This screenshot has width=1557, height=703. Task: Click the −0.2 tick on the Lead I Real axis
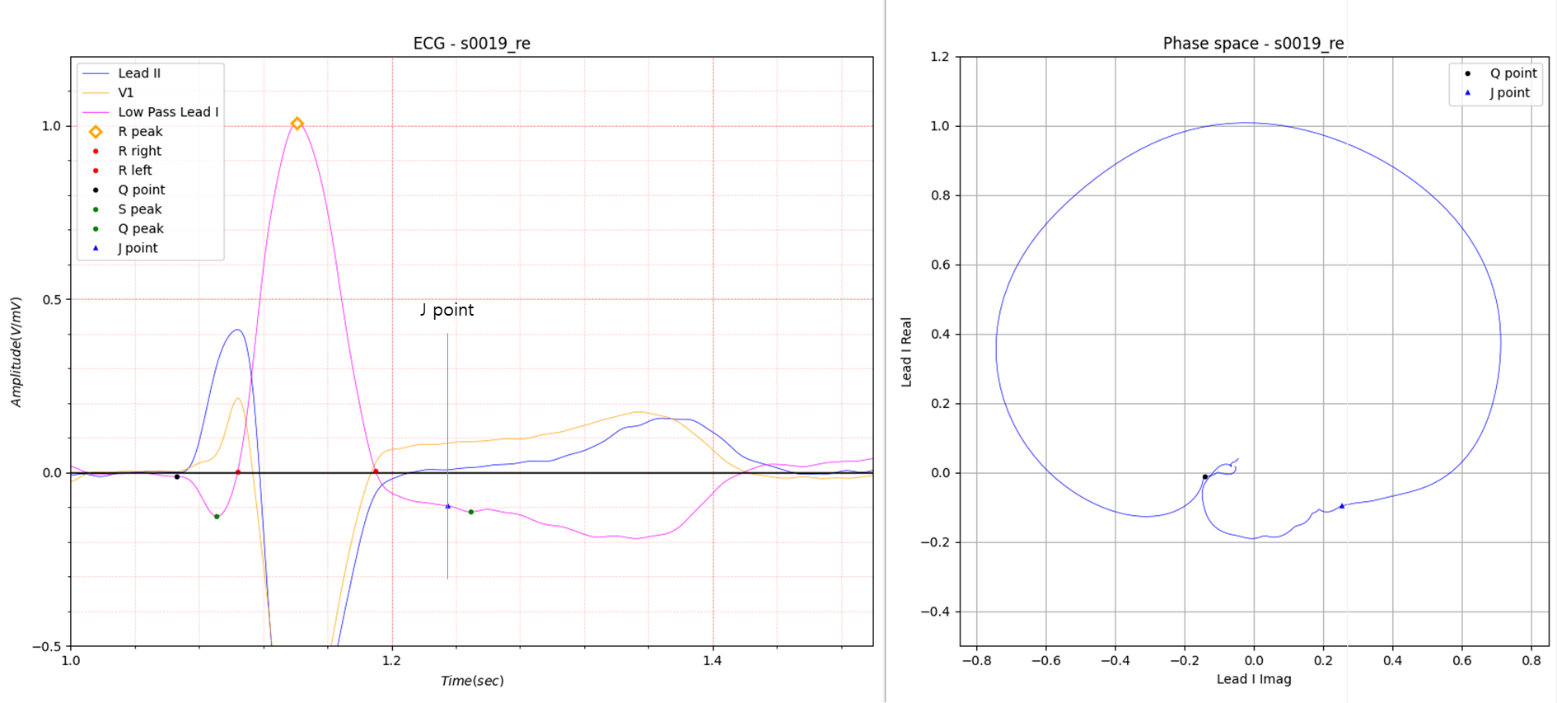click(x=935, y=542)
